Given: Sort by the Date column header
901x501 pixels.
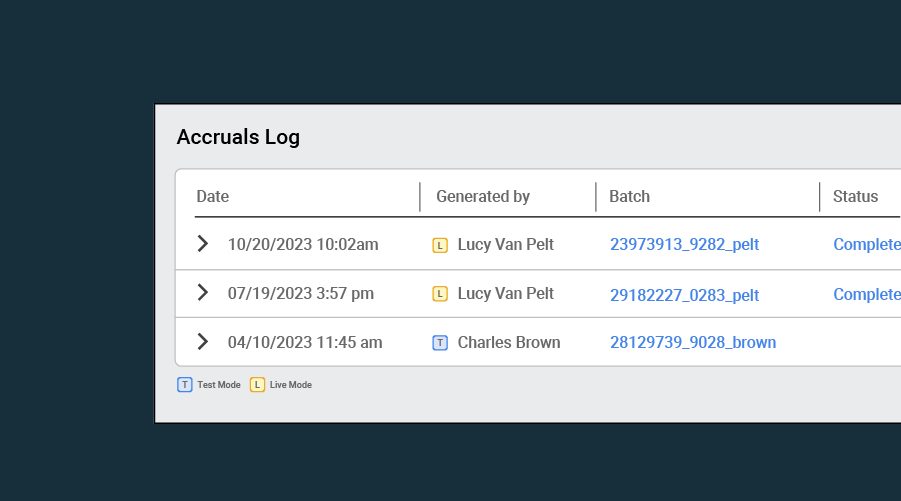Looking at the screenshot, I should 213,197.
